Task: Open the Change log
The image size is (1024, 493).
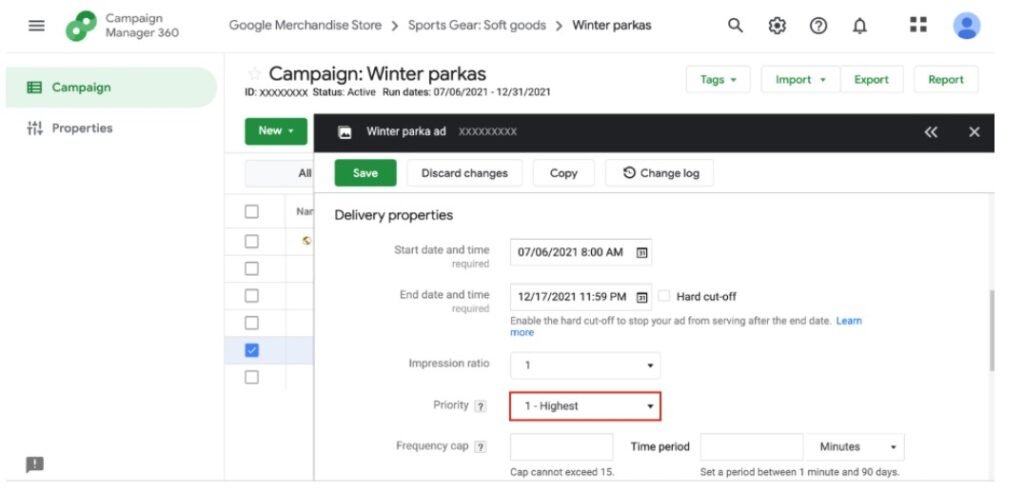Action: coord(660,173)
